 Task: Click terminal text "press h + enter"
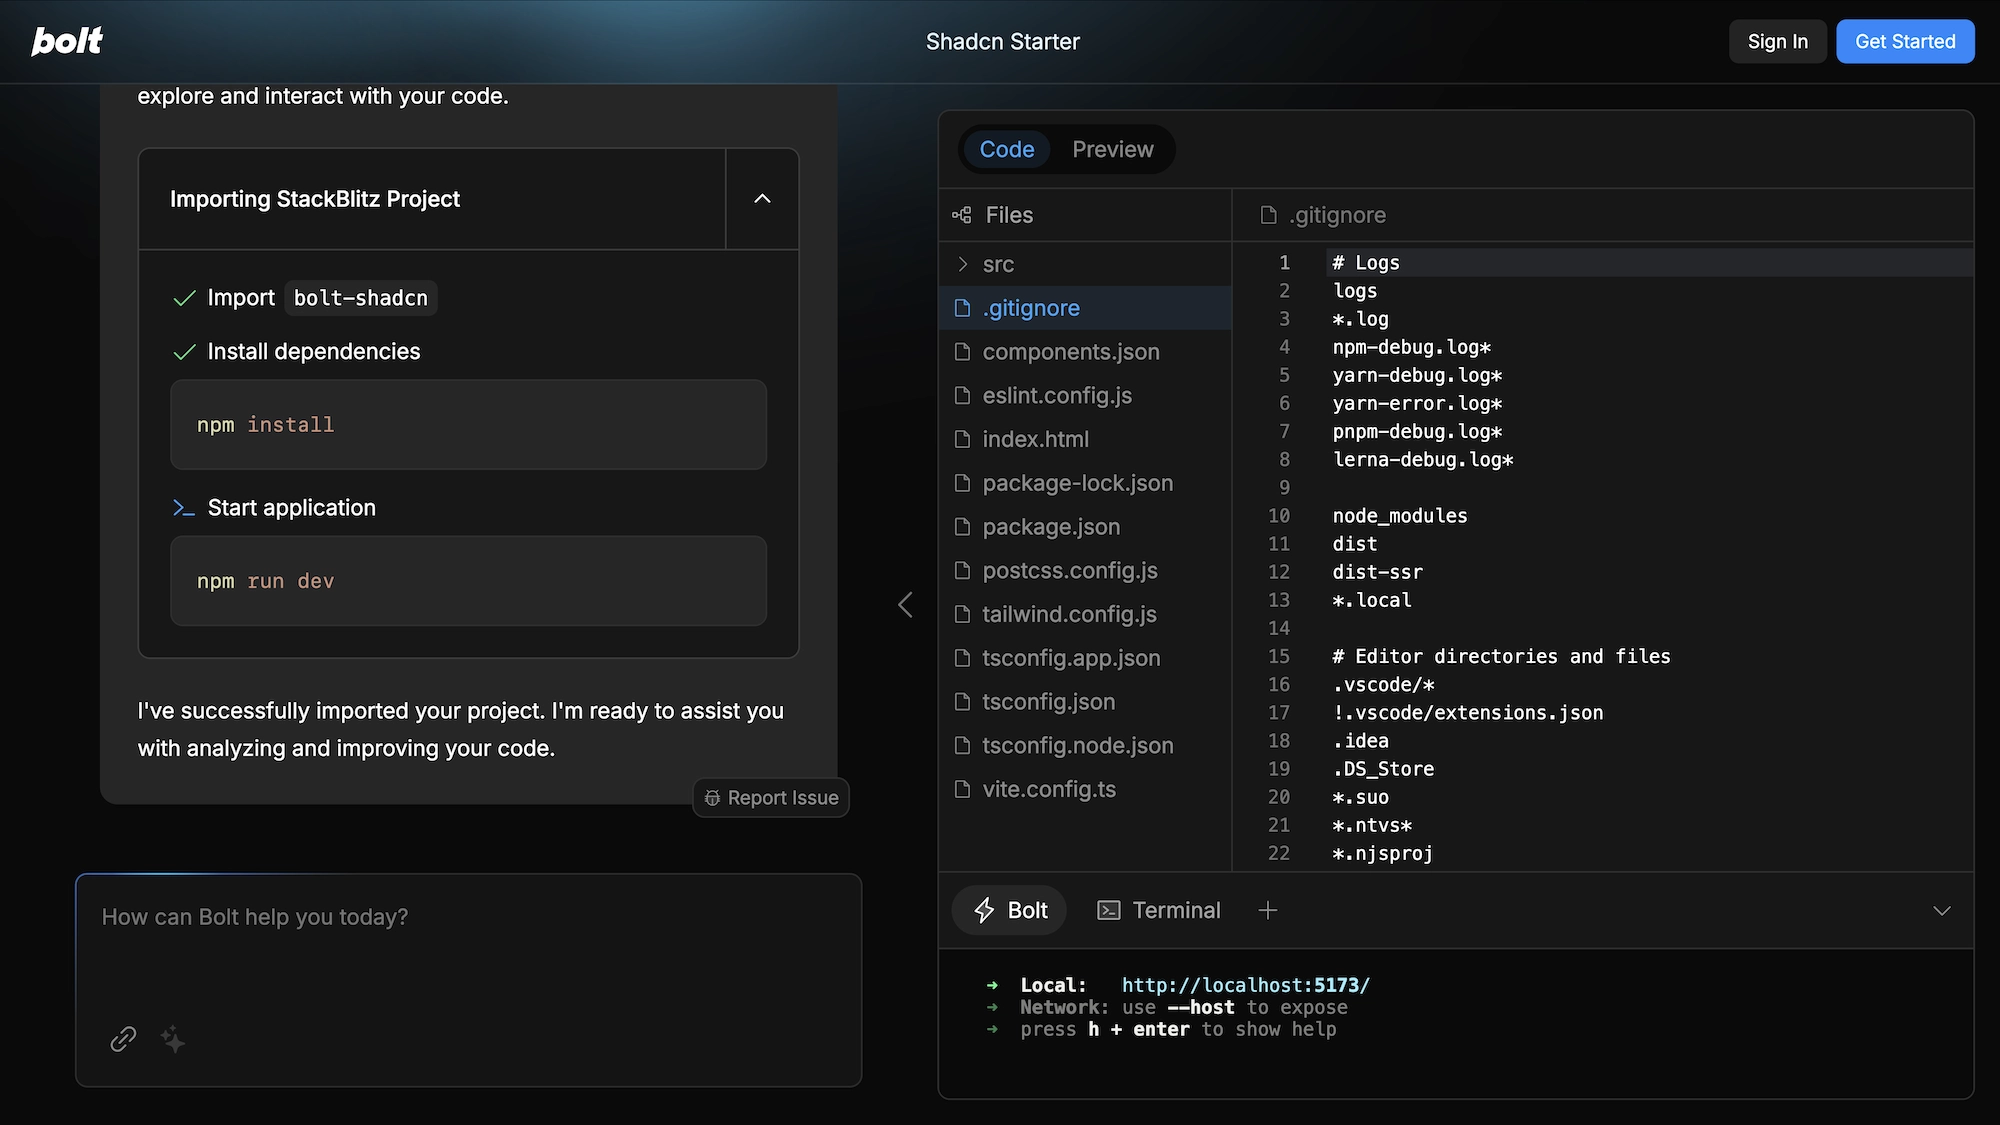coord(1105,1030)
